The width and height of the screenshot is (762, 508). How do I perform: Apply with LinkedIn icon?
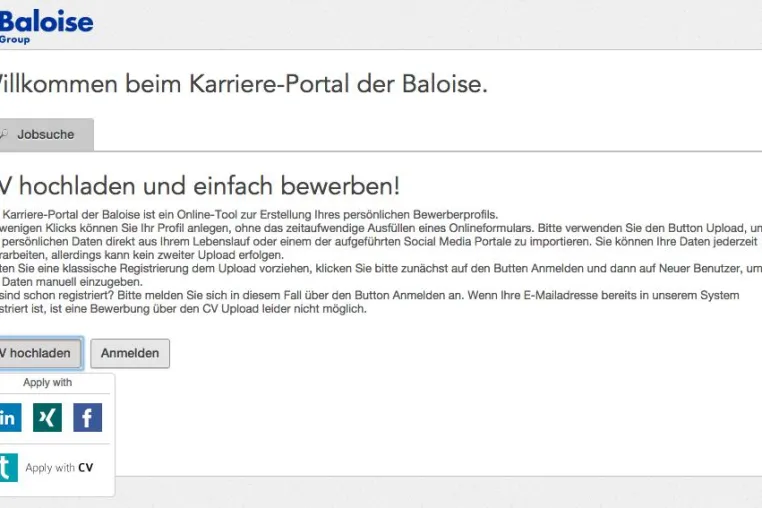[x=10, y=418]
